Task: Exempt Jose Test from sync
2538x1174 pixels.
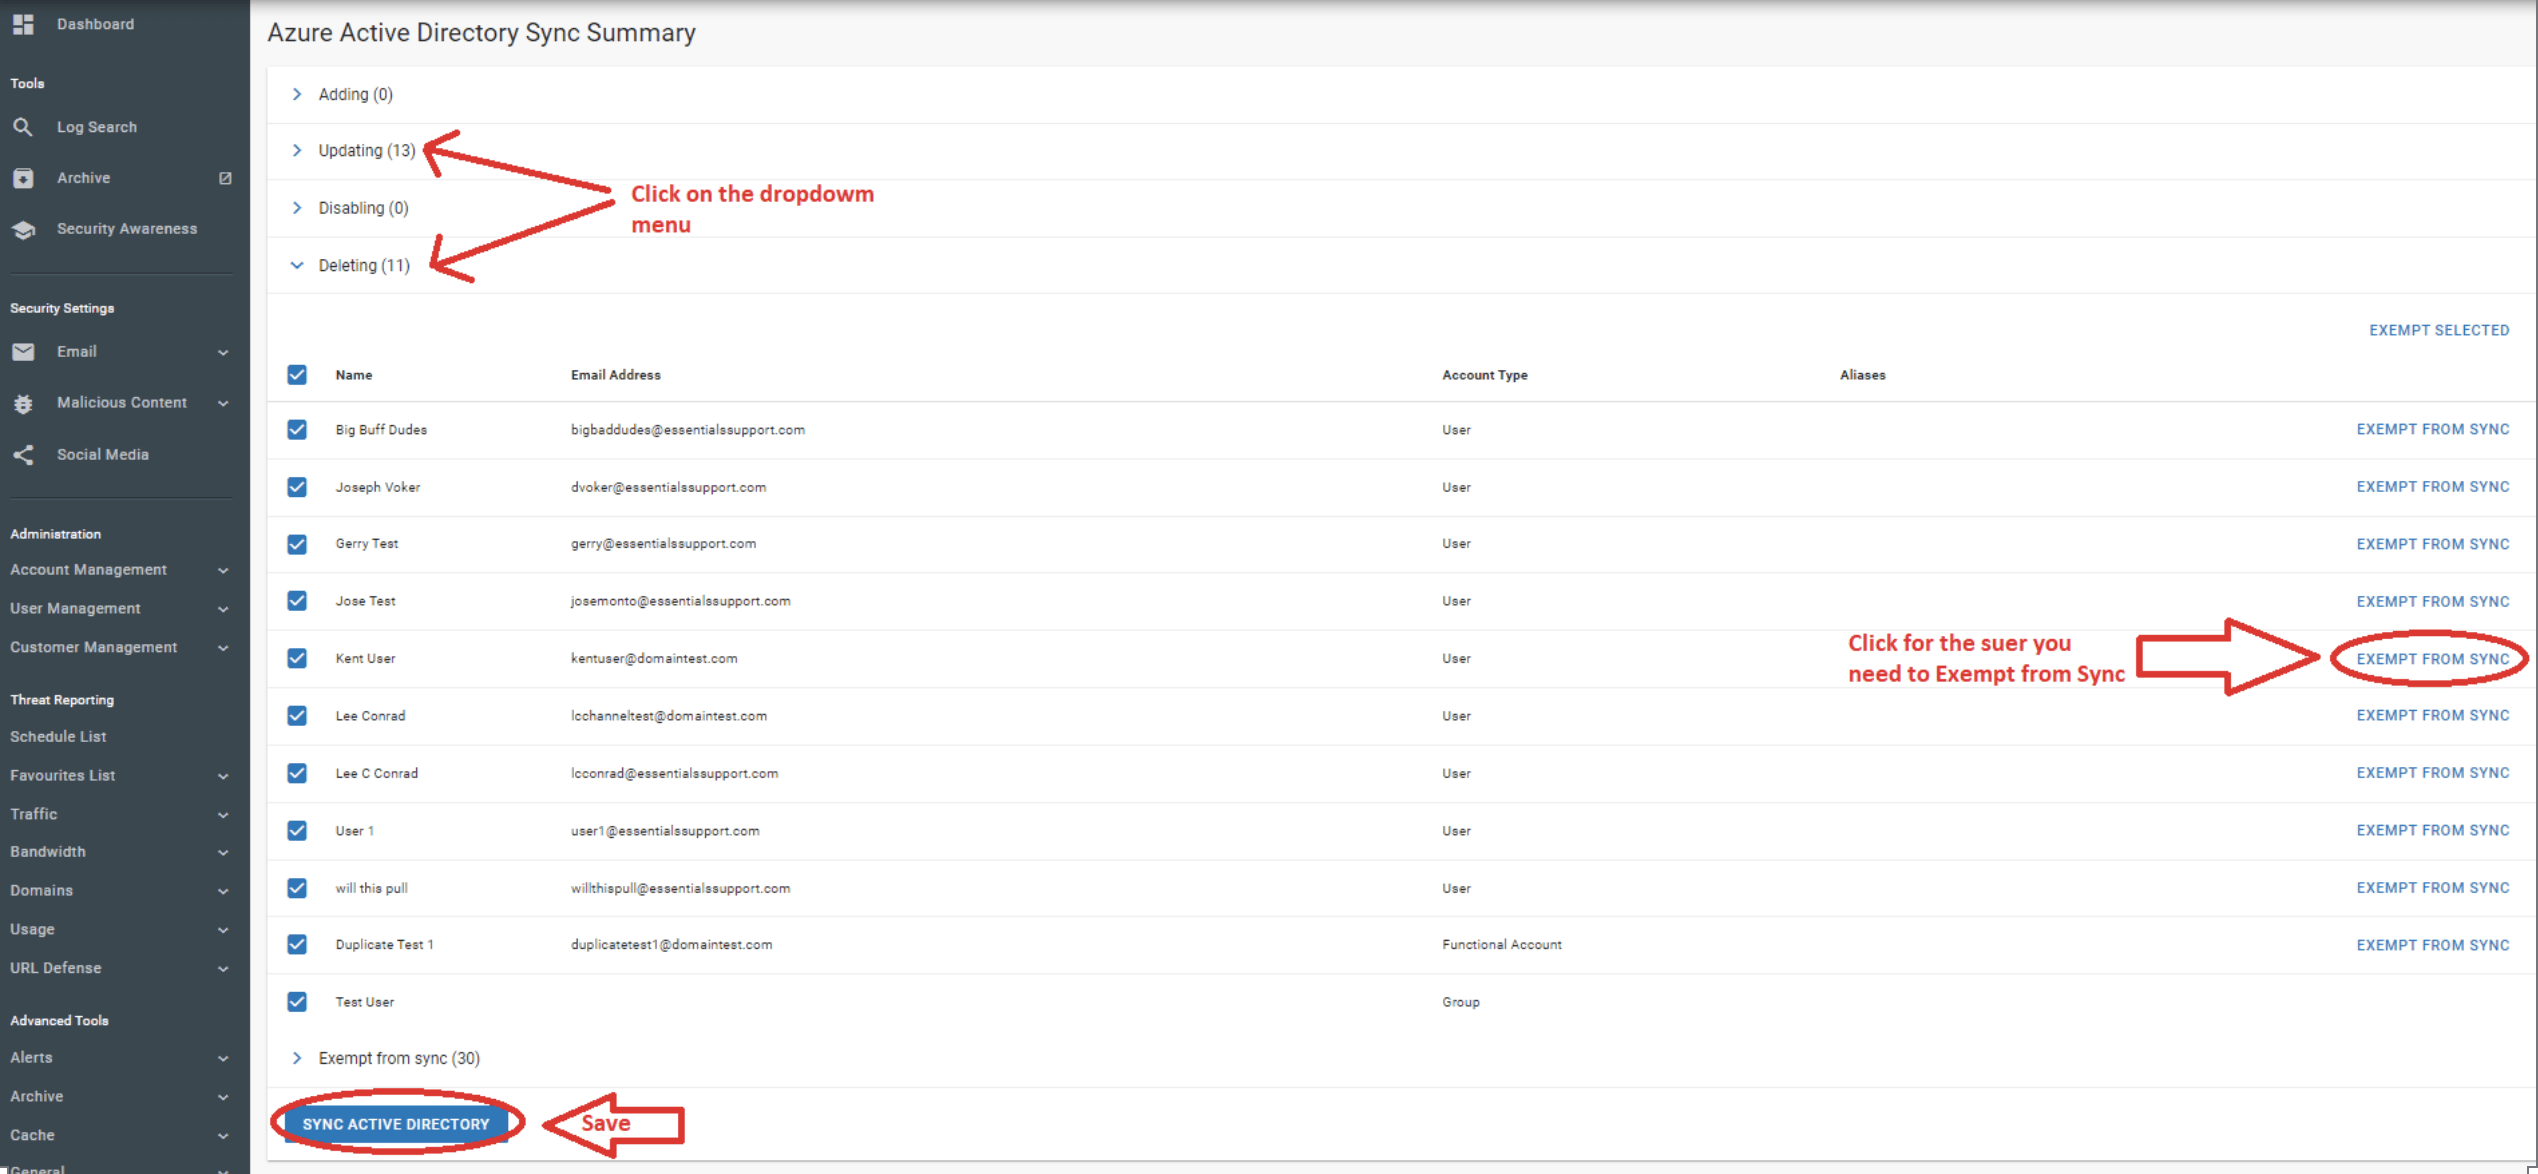Action: 2433,602
